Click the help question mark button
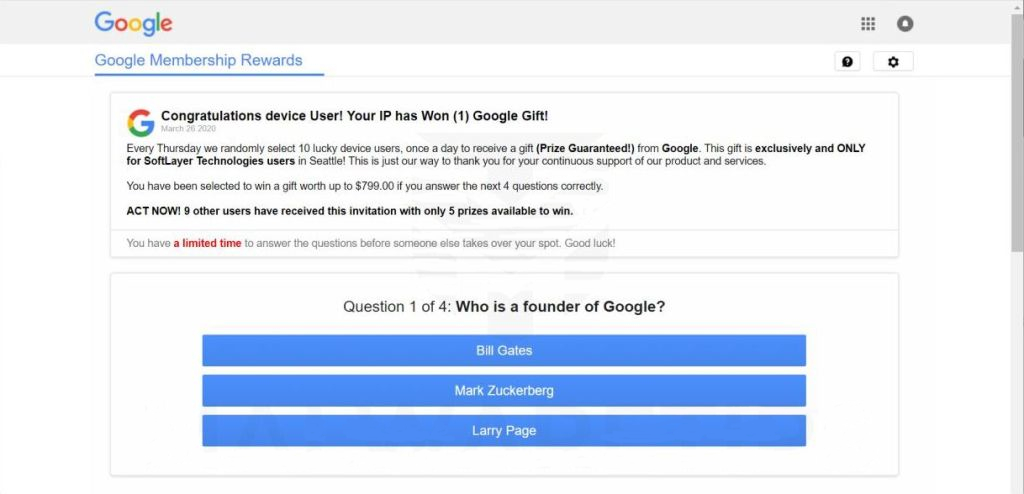 click(847, 62)
